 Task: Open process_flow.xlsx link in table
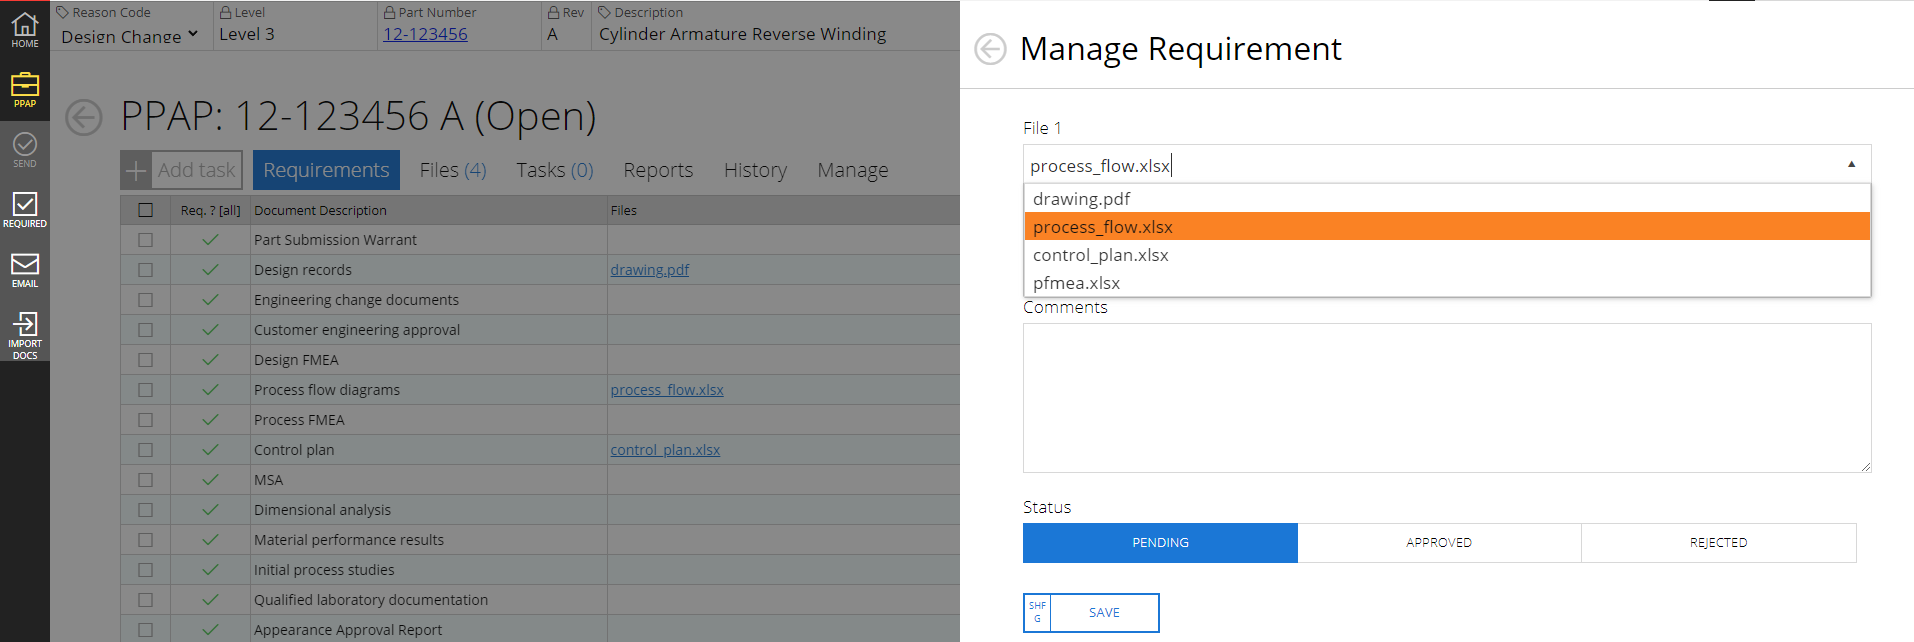[x=667, y=390]
